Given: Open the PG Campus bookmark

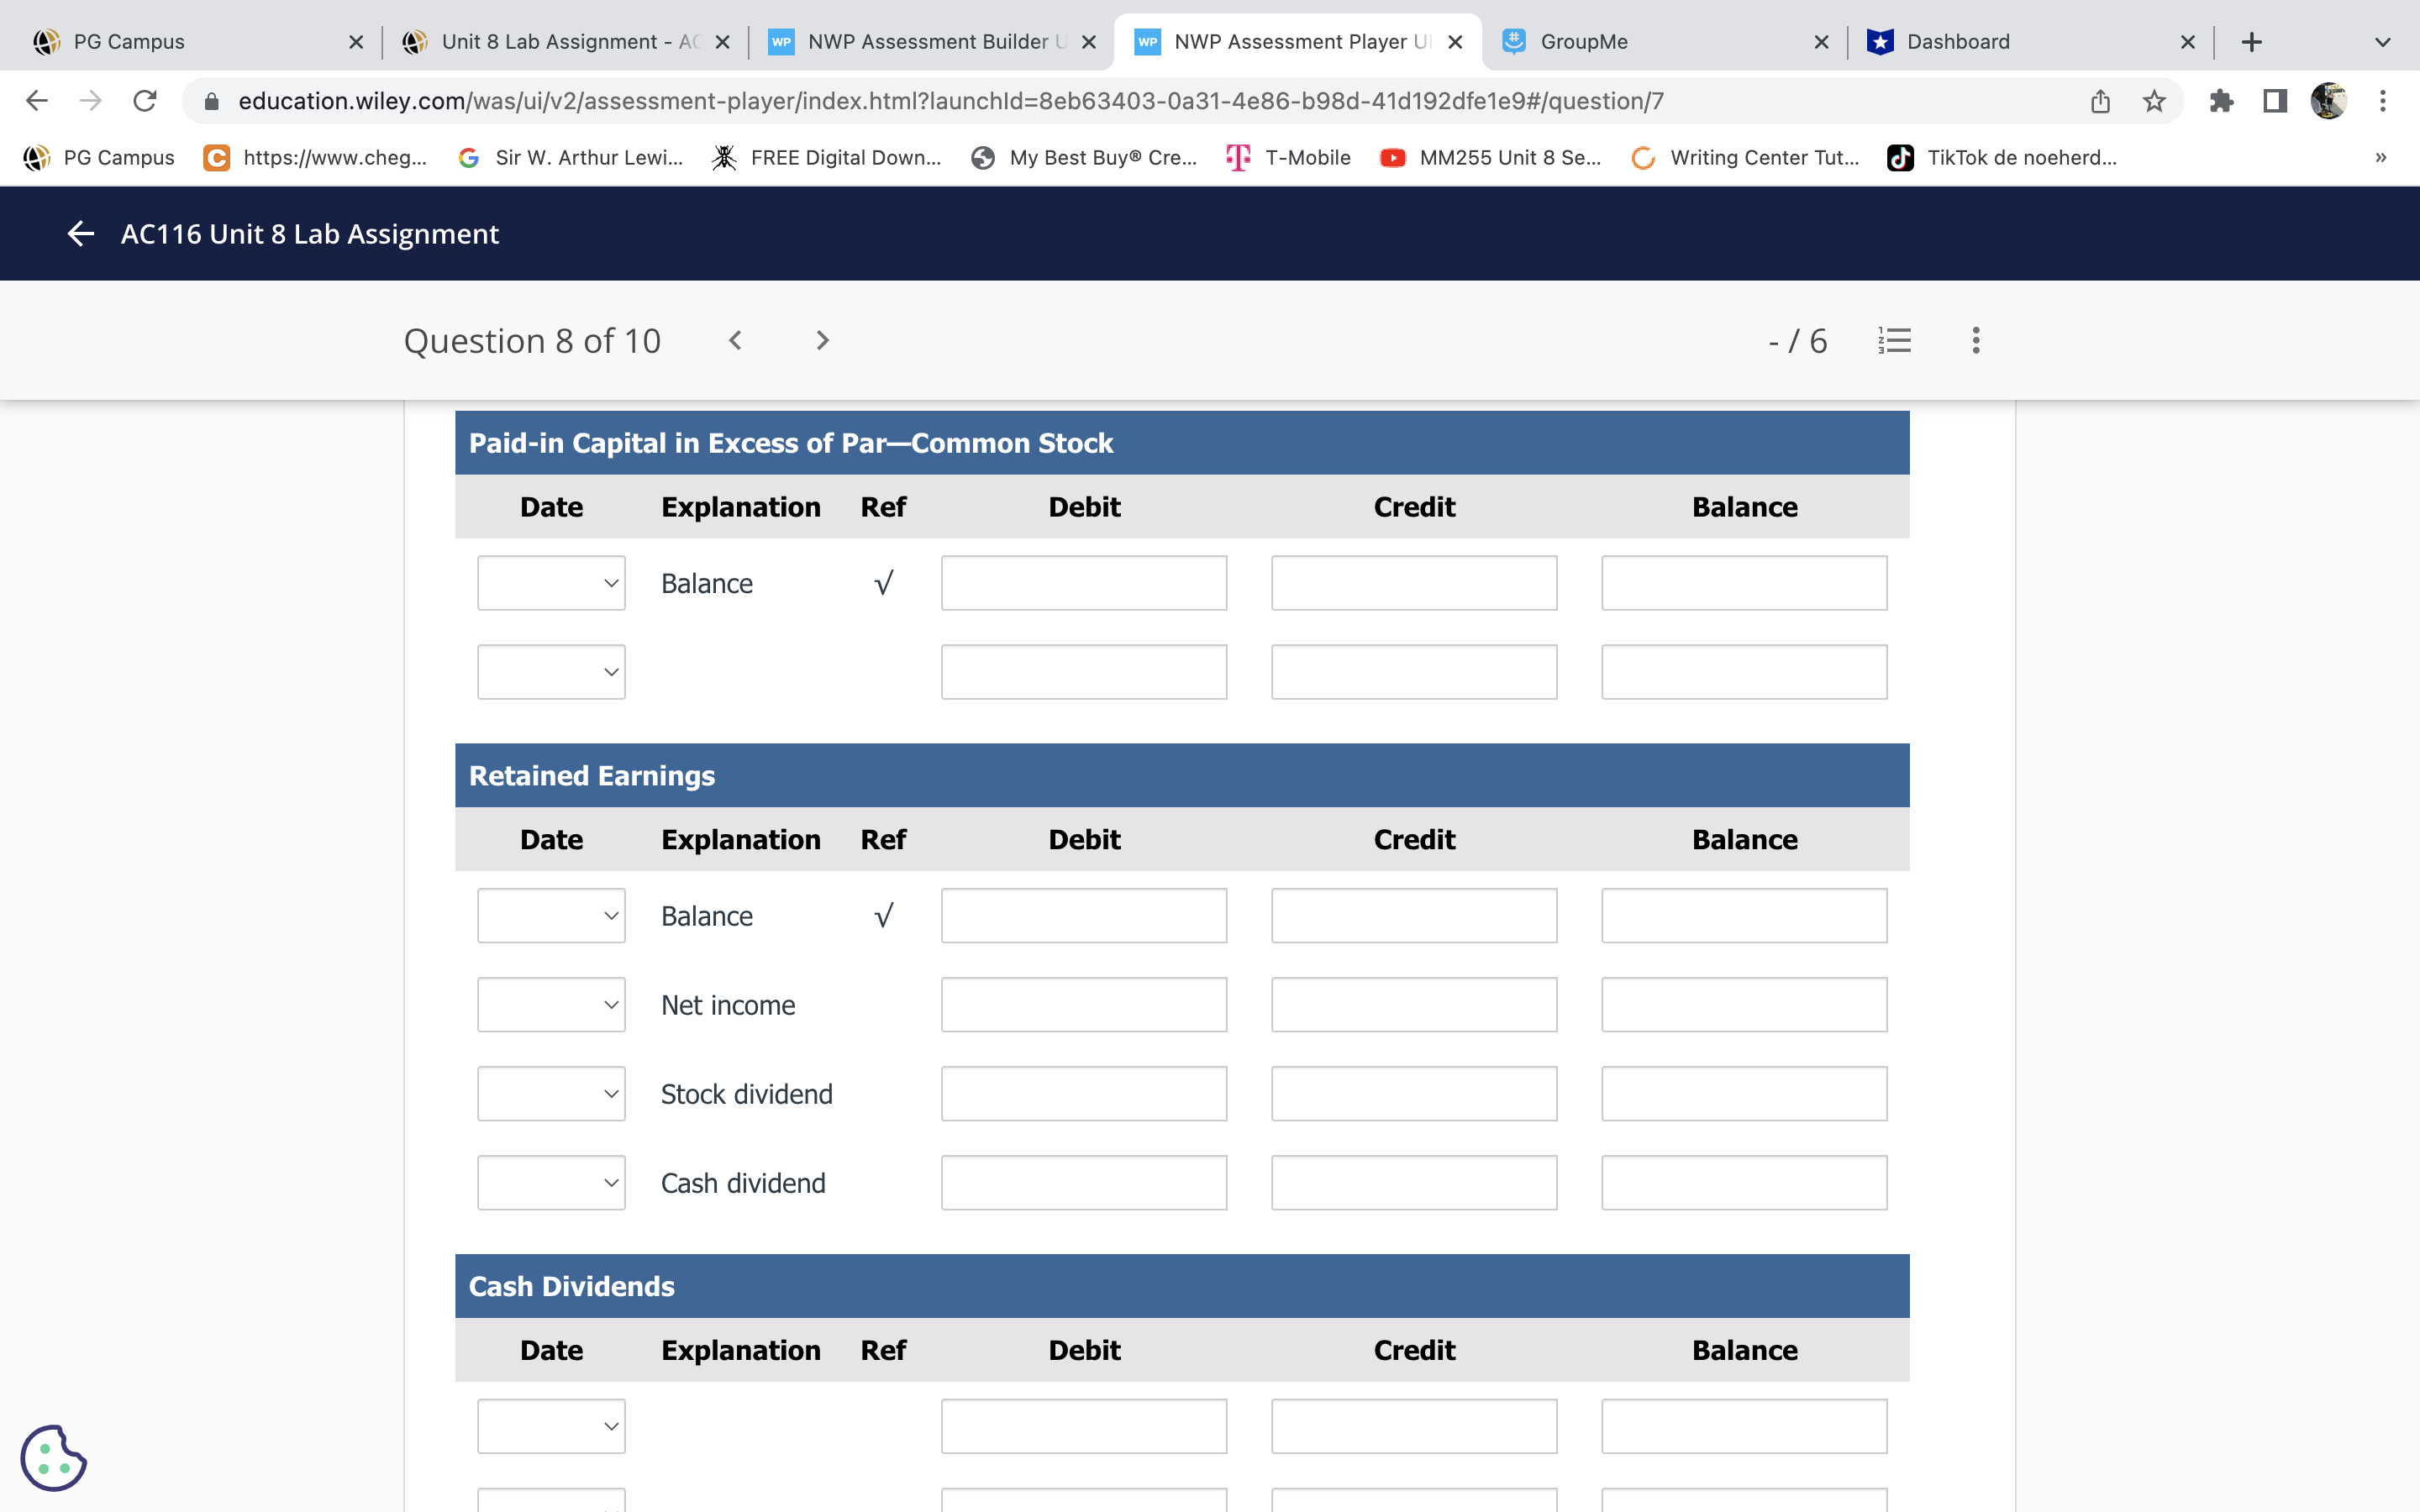Looking at the screenshot, I should coord(99,158).
